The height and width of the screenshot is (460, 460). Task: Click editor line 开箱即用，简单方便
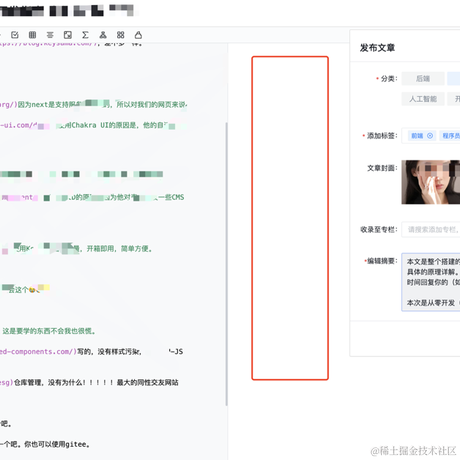tap(119, 249)
